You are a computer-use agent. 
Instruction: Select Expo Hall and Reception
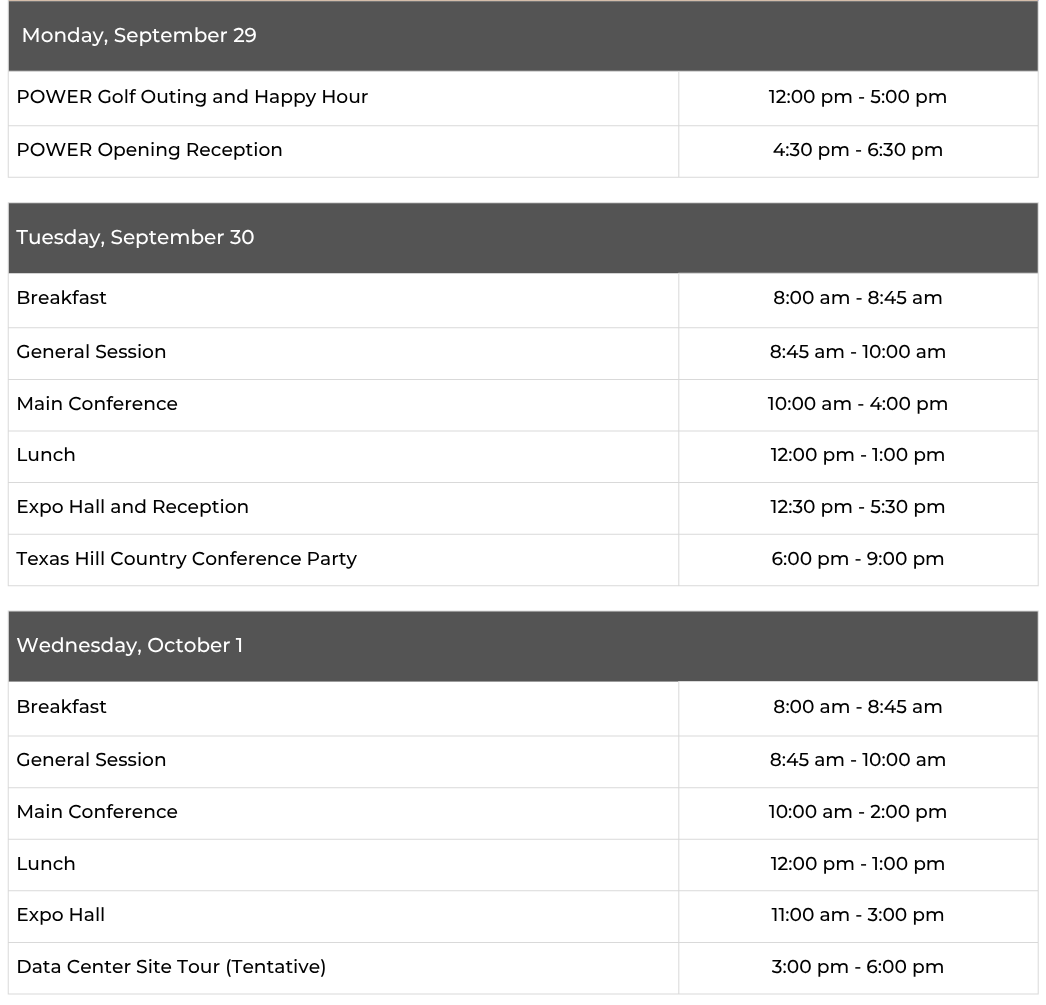coord(133,508)
